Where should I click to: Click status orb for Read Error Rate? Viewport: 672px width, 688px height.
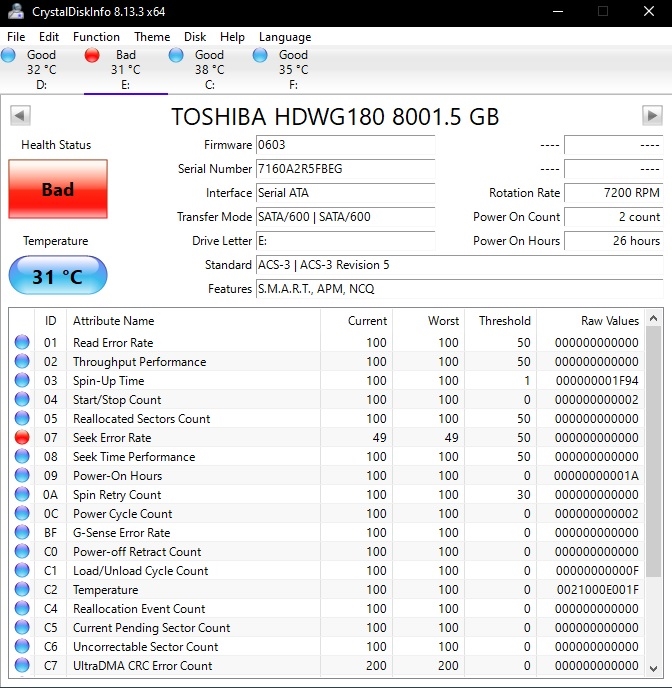pos(22,342)
